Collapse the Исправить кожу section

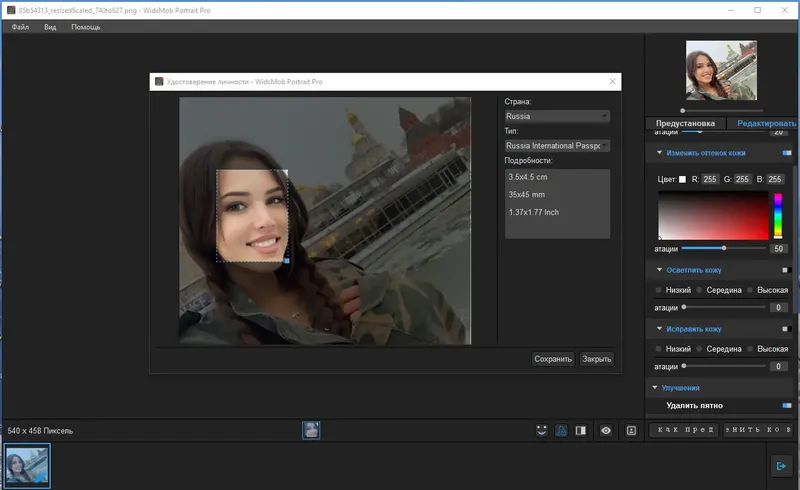[x=659, y=329]
